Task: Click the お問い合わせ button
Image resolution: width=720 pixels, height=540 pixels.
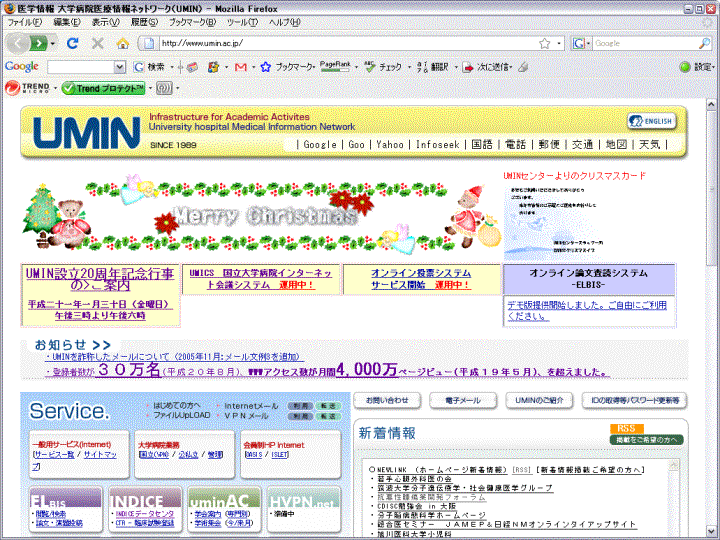Action: 387,400
